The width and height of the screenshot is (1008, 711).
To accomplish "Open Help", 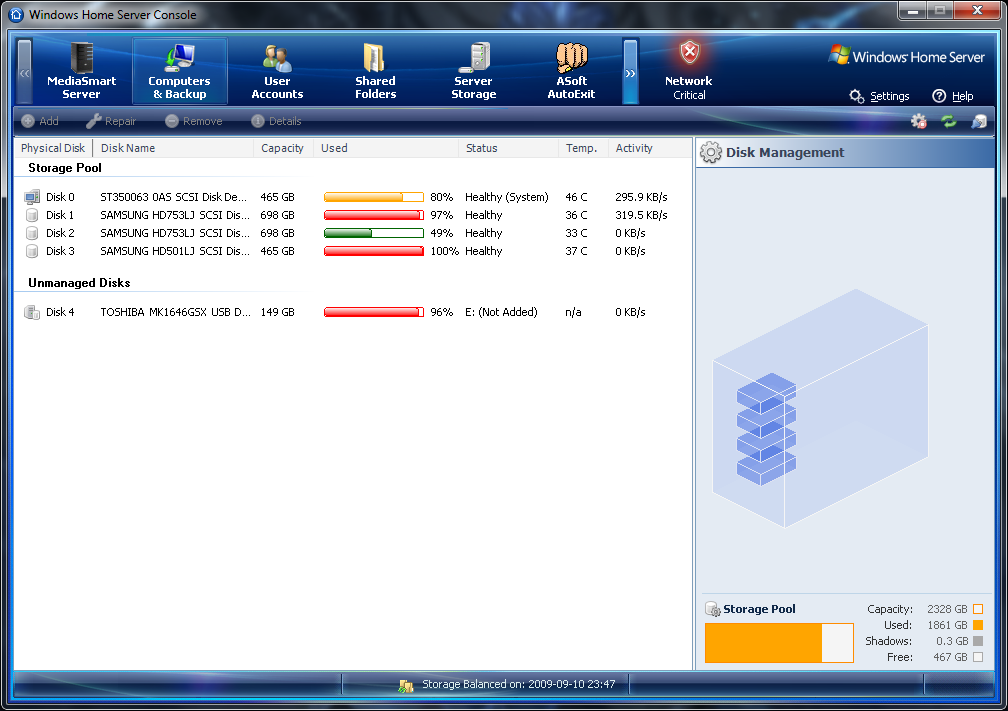I will [x=953, y=96].
